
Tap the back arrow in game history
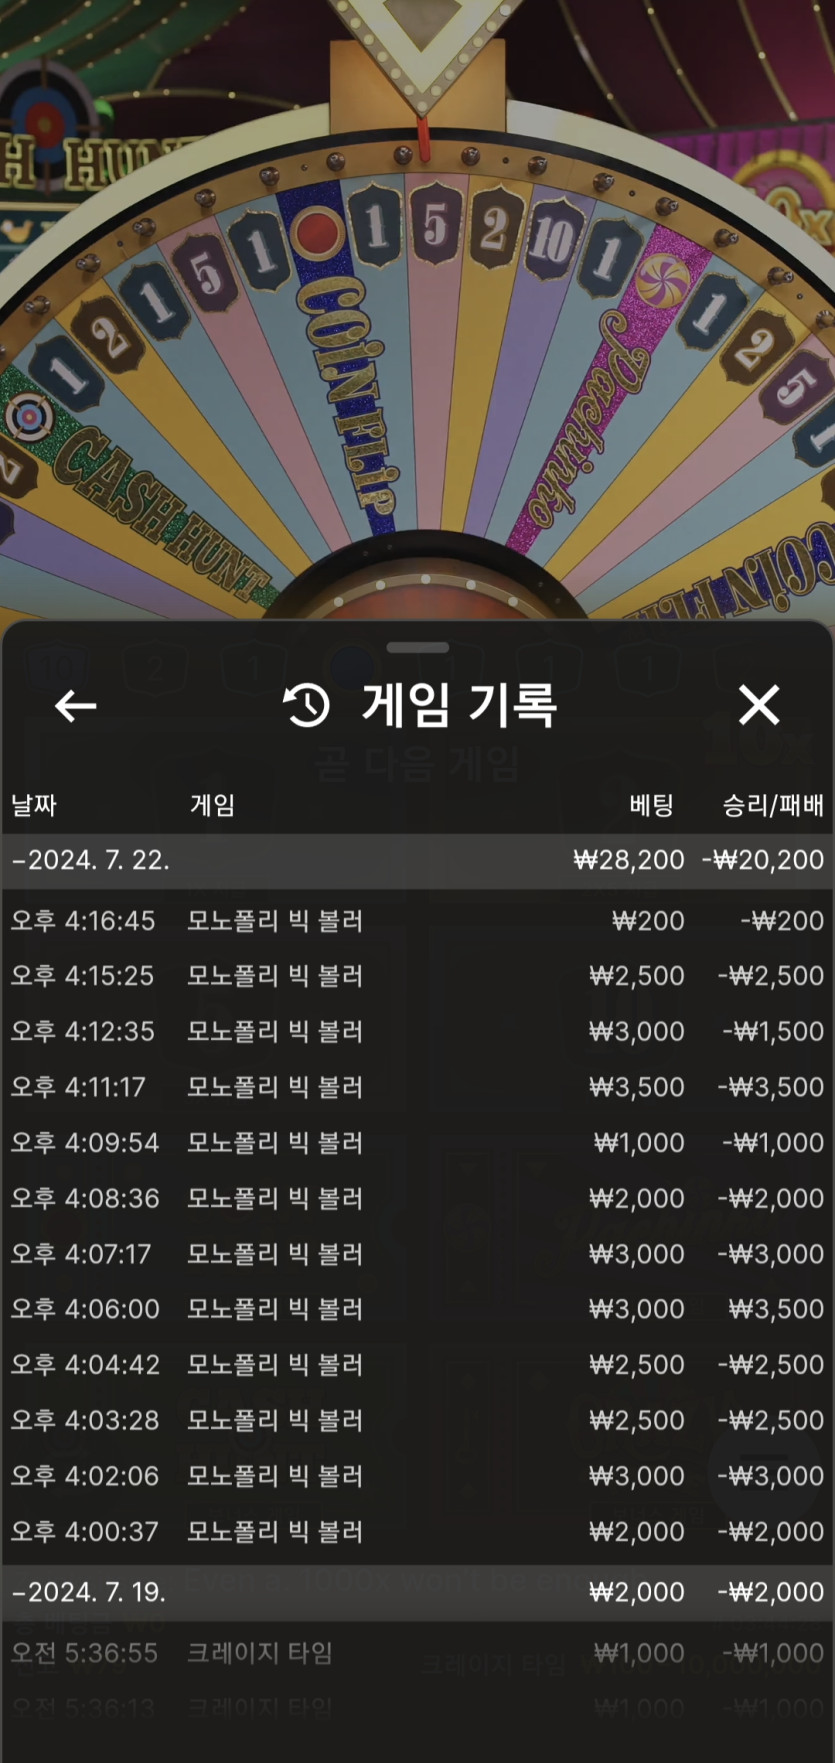(75, 706)
